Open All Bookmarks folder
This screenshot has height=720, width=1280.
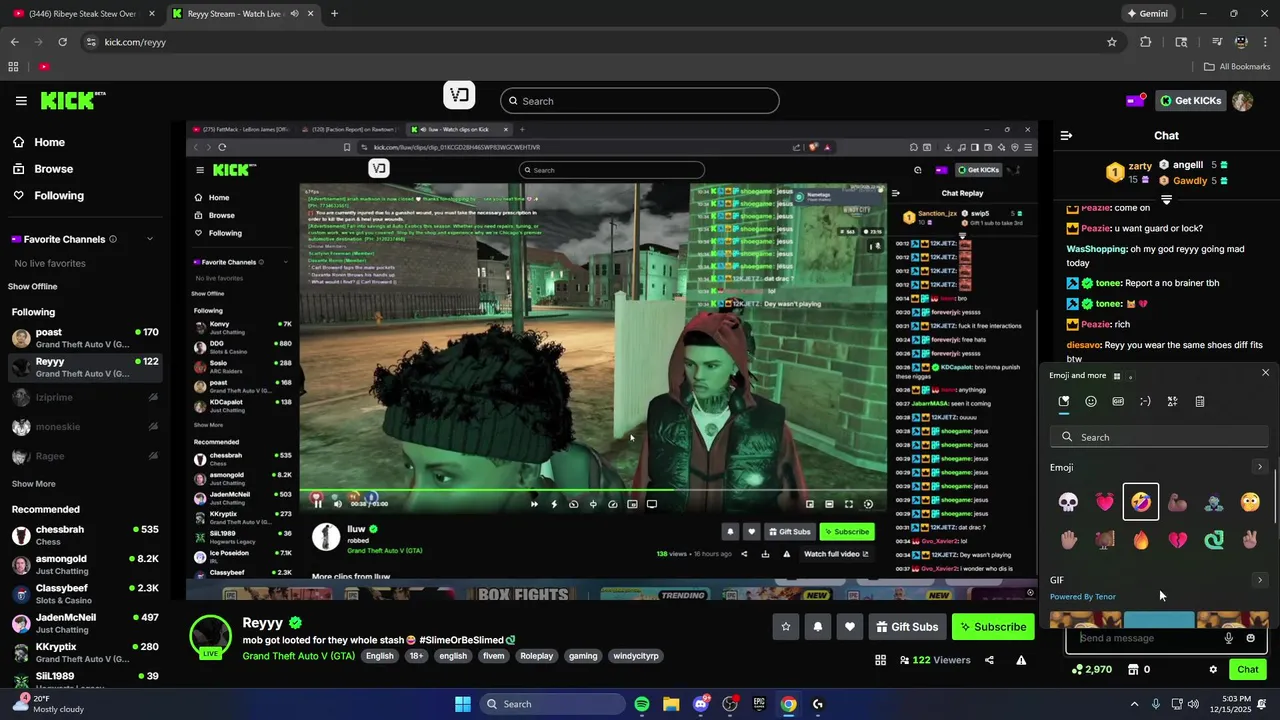pyautogui.click(x=1237, y=67)
